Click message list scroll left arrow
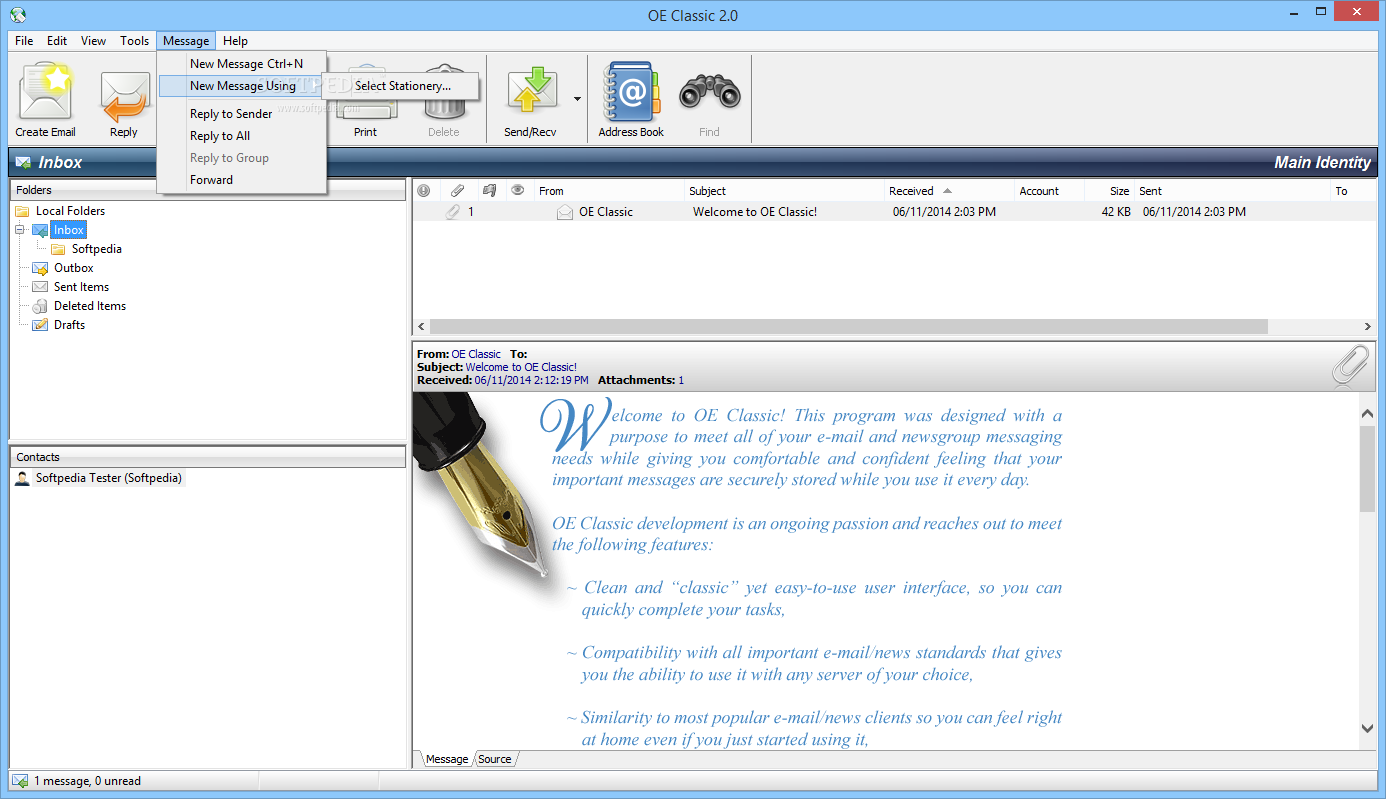This screenshot has height=799, width=1386. tap(421, 327)
